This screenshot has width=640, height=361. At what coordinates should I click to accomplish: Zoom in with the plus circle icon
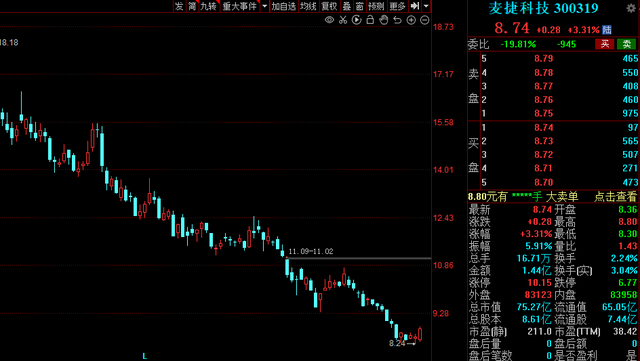(x=411, y=20)
